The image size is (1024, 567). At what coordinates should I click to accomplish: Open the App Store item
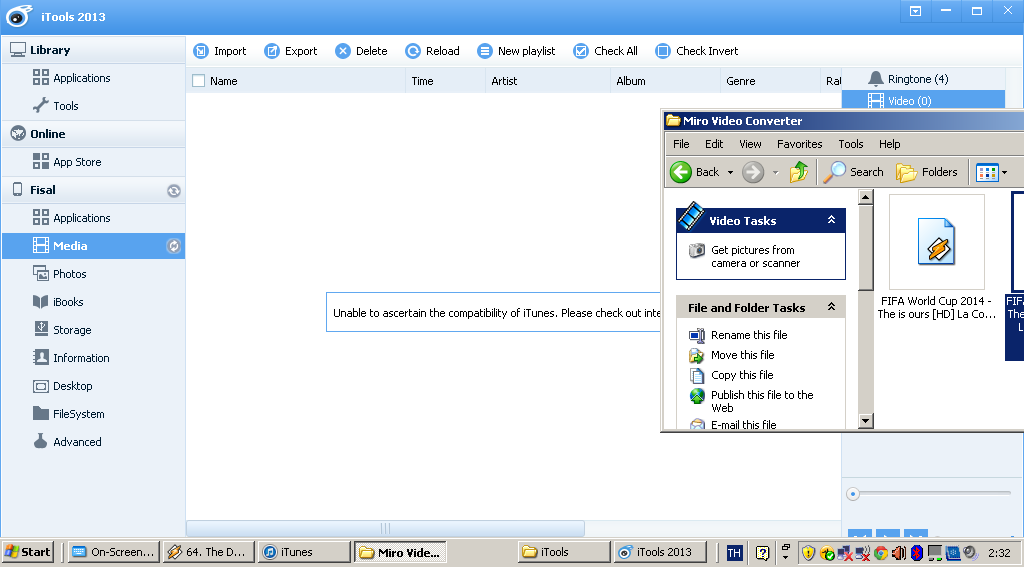[x=93, y=162]
